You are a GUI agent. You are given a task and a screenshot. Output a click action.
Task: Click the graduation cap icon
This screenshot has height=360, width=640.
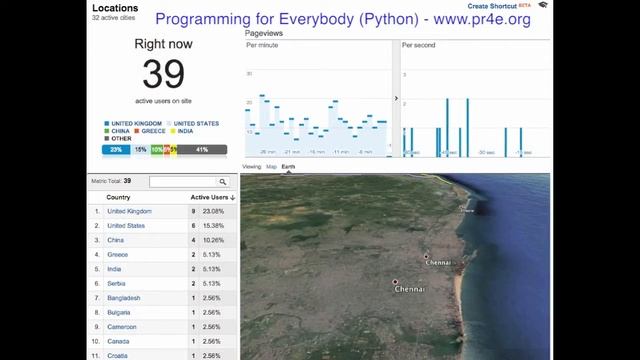coord(542,5)
